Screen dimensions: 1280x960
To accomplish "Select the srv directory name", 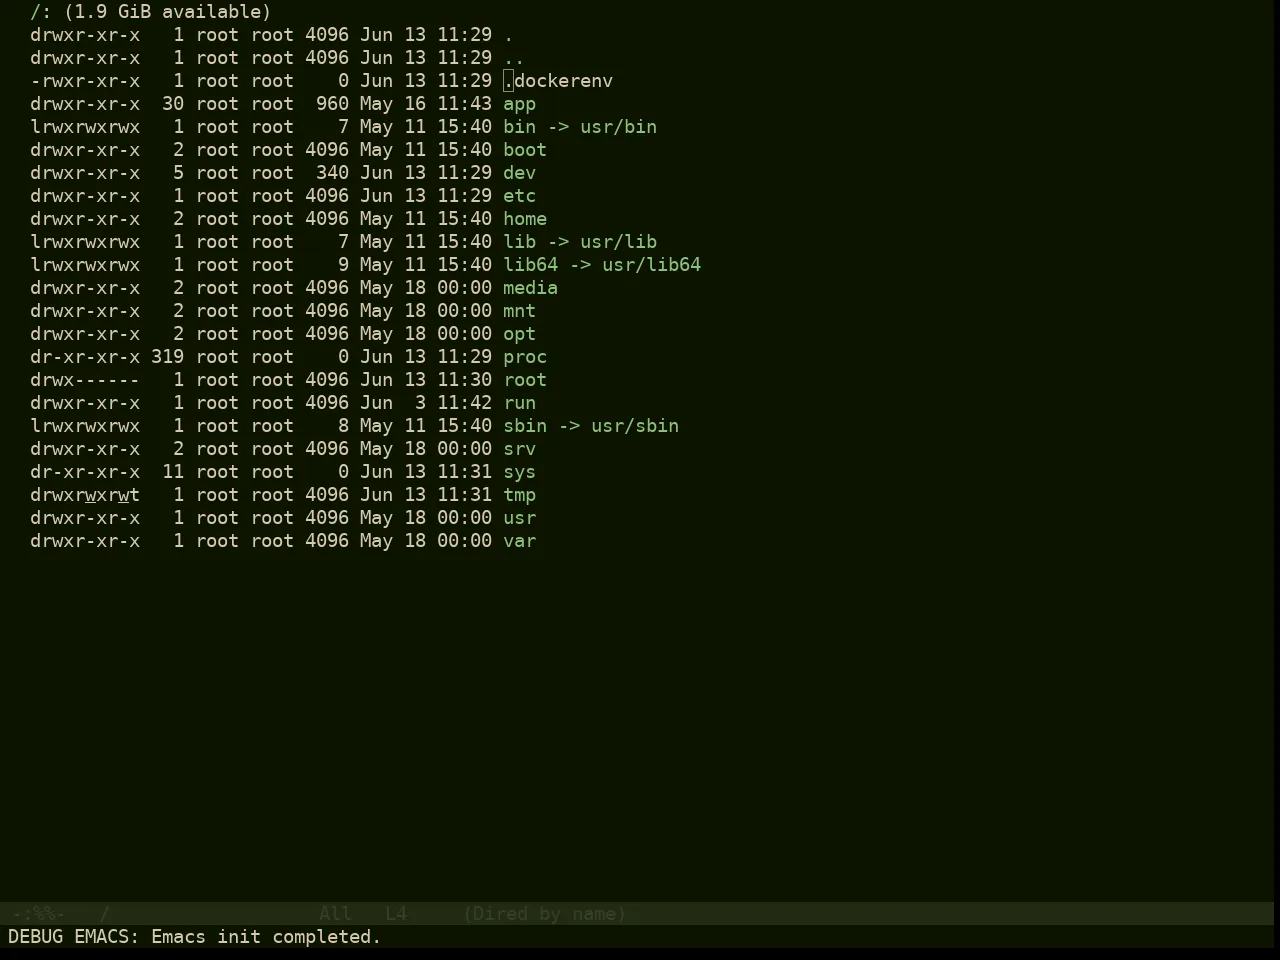I will tap(519, 449).
